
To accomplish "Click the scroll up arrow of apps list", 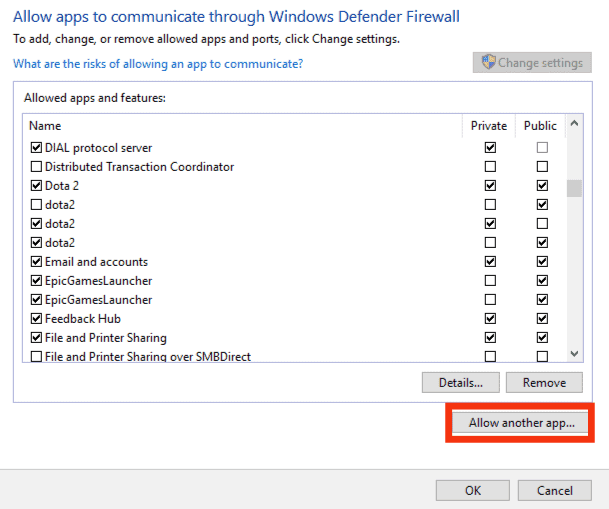I will coord(574,123).
